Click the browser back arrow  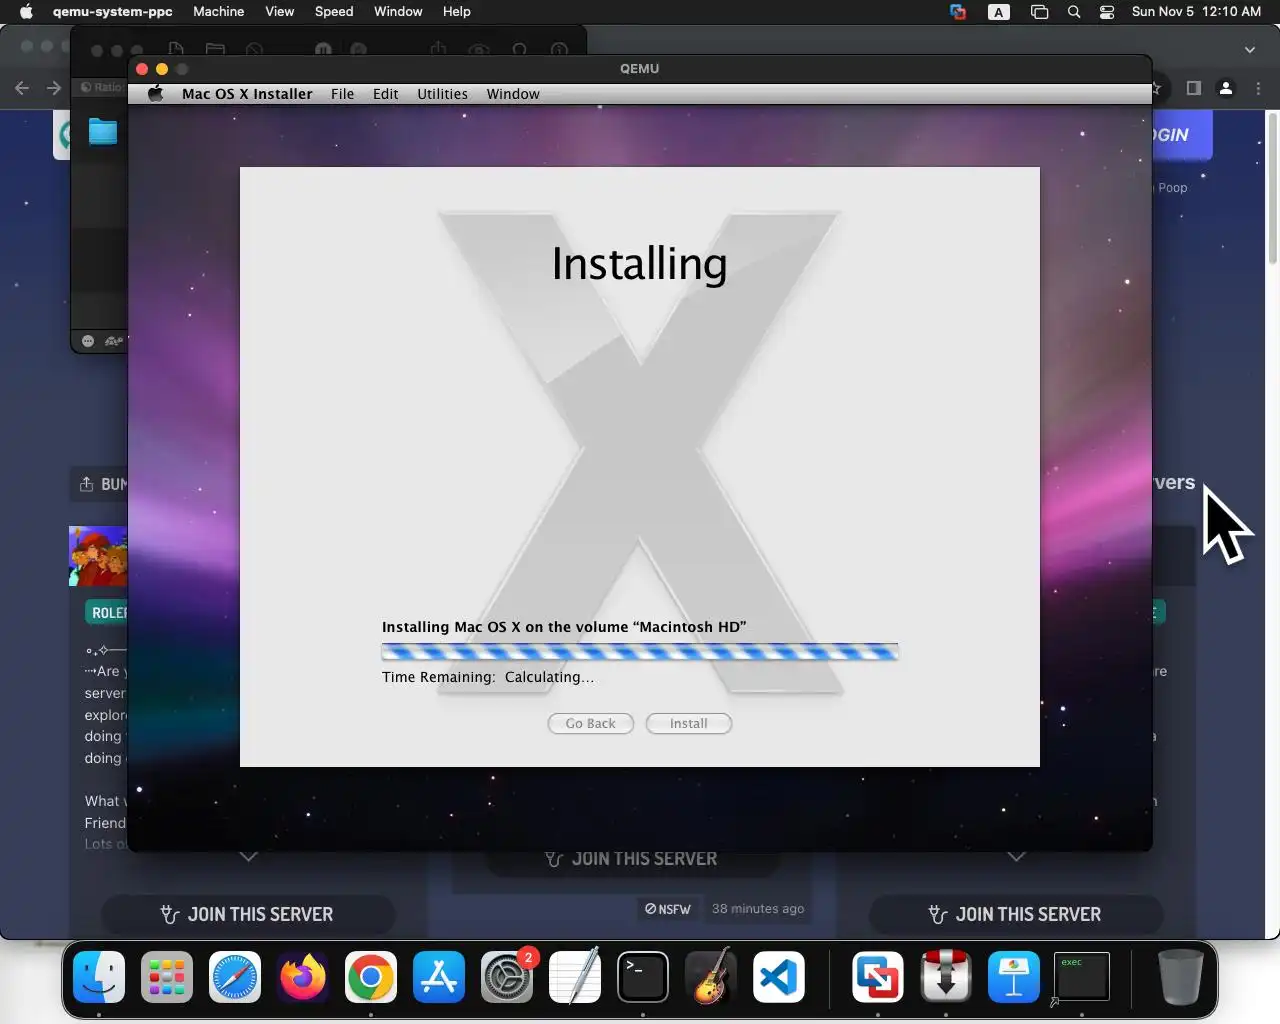(x=22, y=88)
